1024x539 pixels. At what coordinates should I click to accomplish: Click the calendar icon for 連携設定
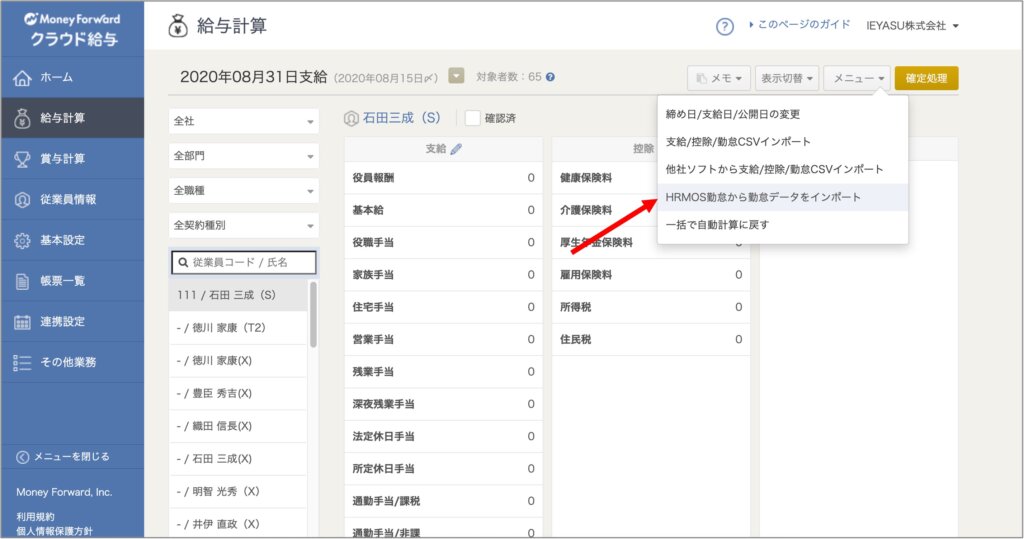pos(22,322)
